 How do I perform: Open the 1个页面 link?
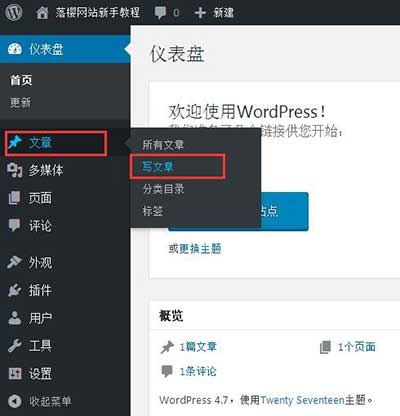pyautogui.click(x=357, y=347)
